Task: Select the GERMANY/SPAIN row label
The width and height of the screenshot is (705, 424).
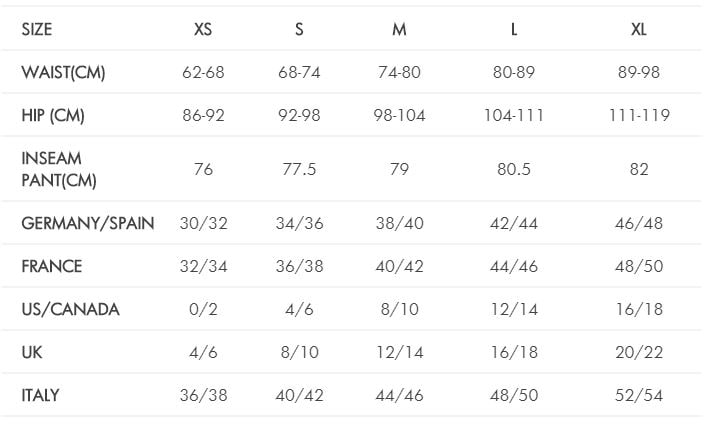Action: [x=88, y=223]
